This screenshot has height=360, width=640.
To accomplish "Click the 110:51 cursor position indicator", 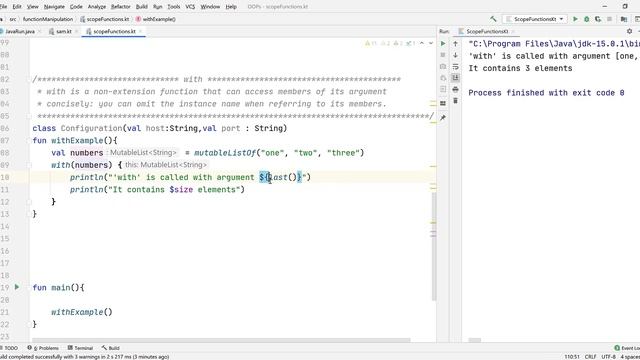I will click(572, 356).
